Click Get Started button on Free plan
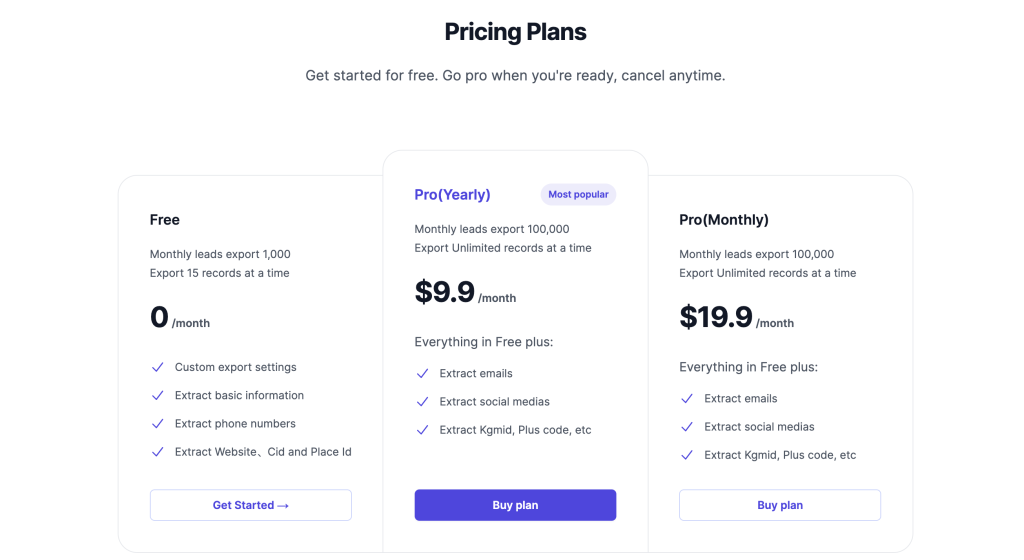The height and width of the screenshot is (560, 1024). 250,505
